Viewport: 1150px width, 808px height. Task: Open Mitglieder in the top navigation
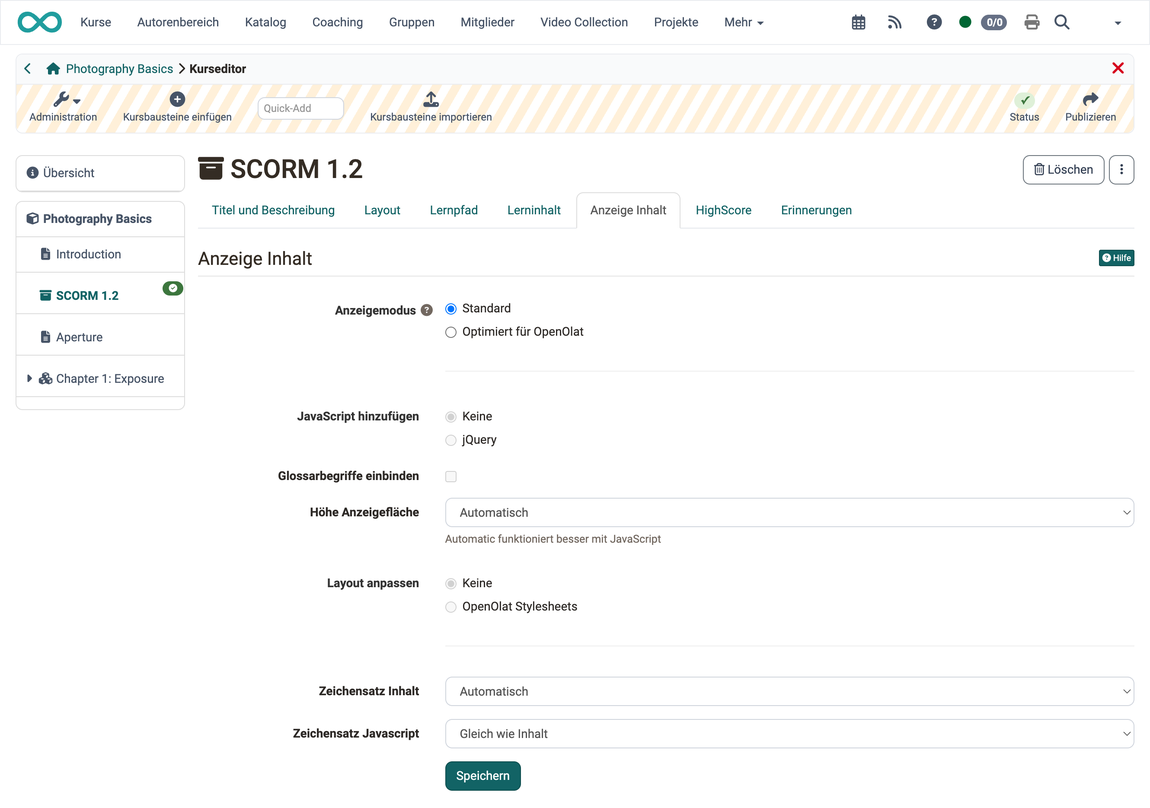488,23
